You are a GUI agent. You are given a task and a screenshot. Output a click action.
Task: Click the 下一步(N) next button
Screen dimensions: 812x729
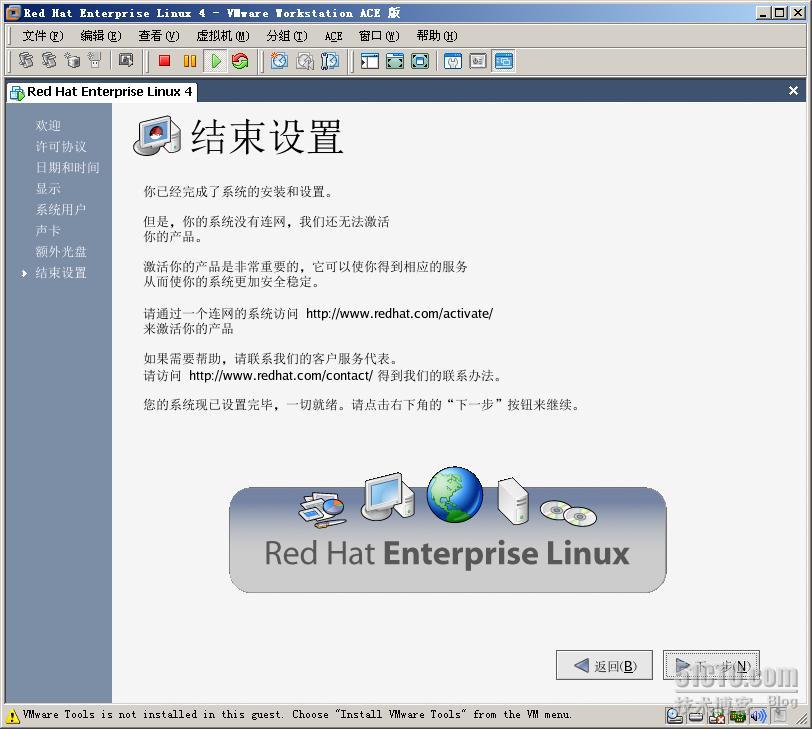point(711,665)
